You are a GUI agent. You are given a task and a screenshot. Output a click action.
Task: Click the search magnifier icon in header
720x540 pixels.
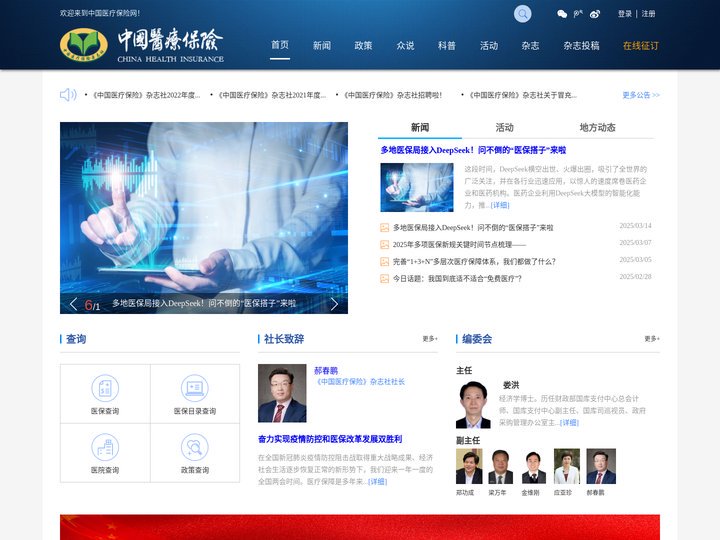522,14
